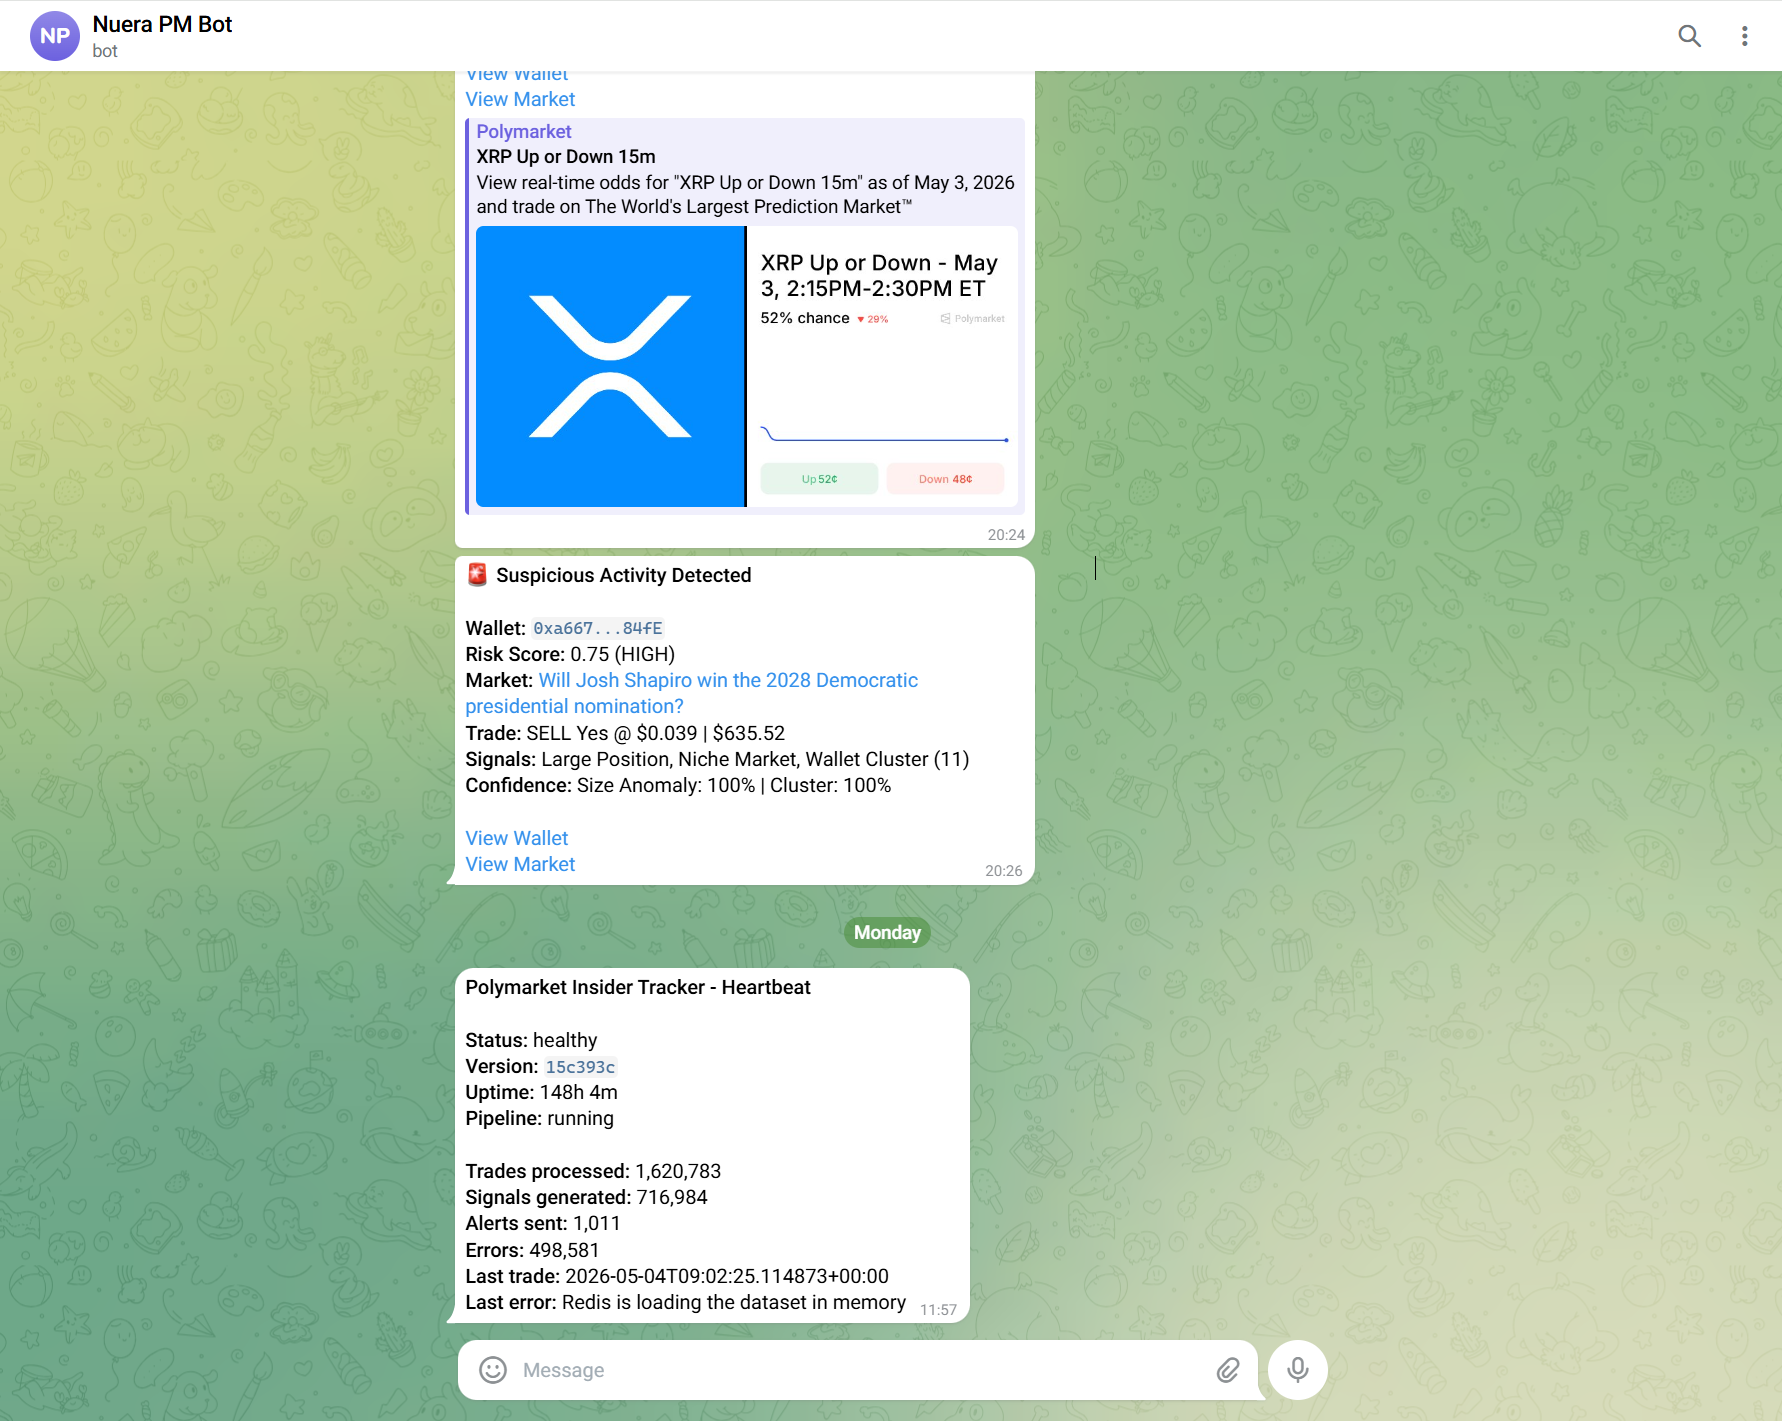Viewport: 1782px width, 1421px height.
Task: Click the "Up 52¢" button in the preview
Action: [819, 479]
